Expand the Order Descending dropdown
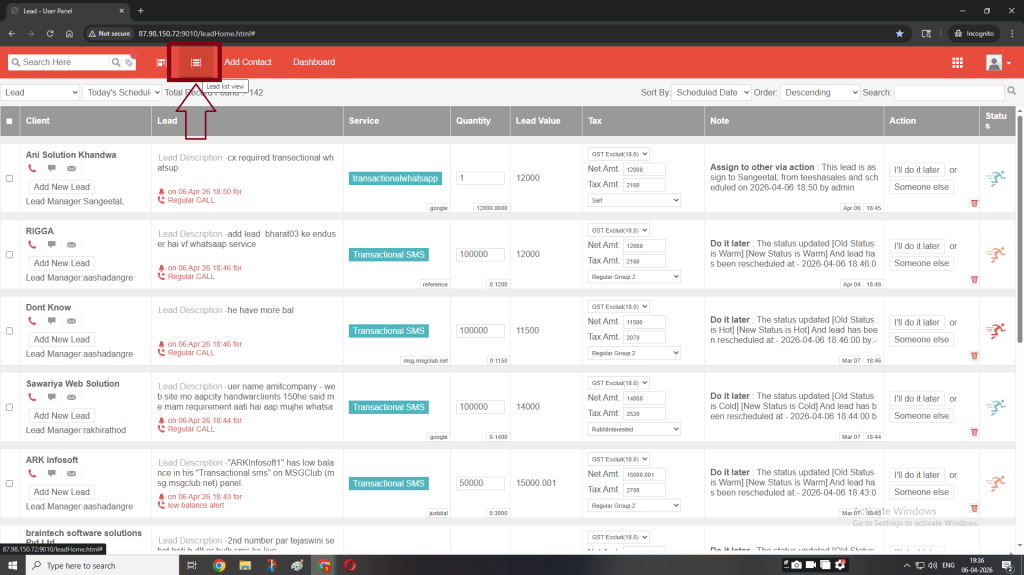The width and height of the screenshot is (1024, 575). [x=819, y=92]
